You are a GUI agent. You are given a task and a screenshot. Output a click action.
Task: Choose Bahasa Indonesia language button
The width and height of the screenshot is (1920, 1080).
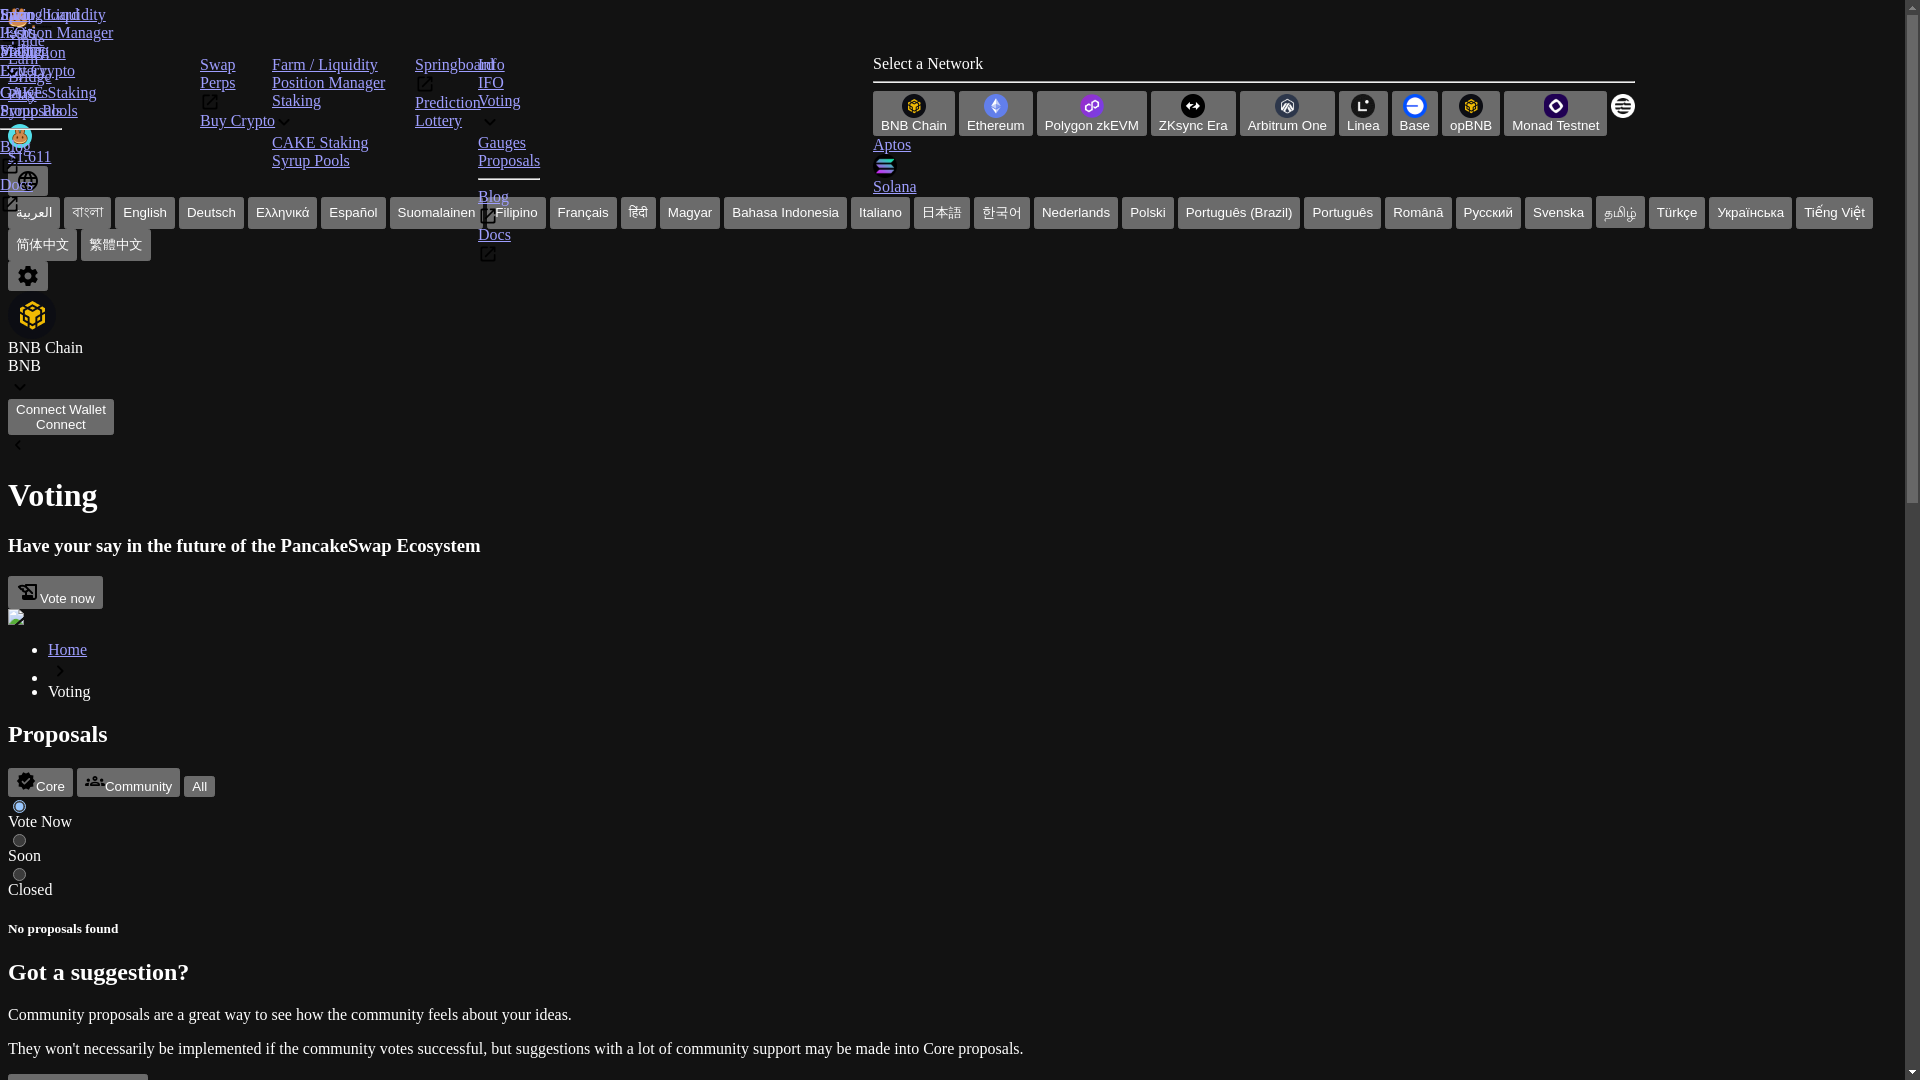(785, 213)
